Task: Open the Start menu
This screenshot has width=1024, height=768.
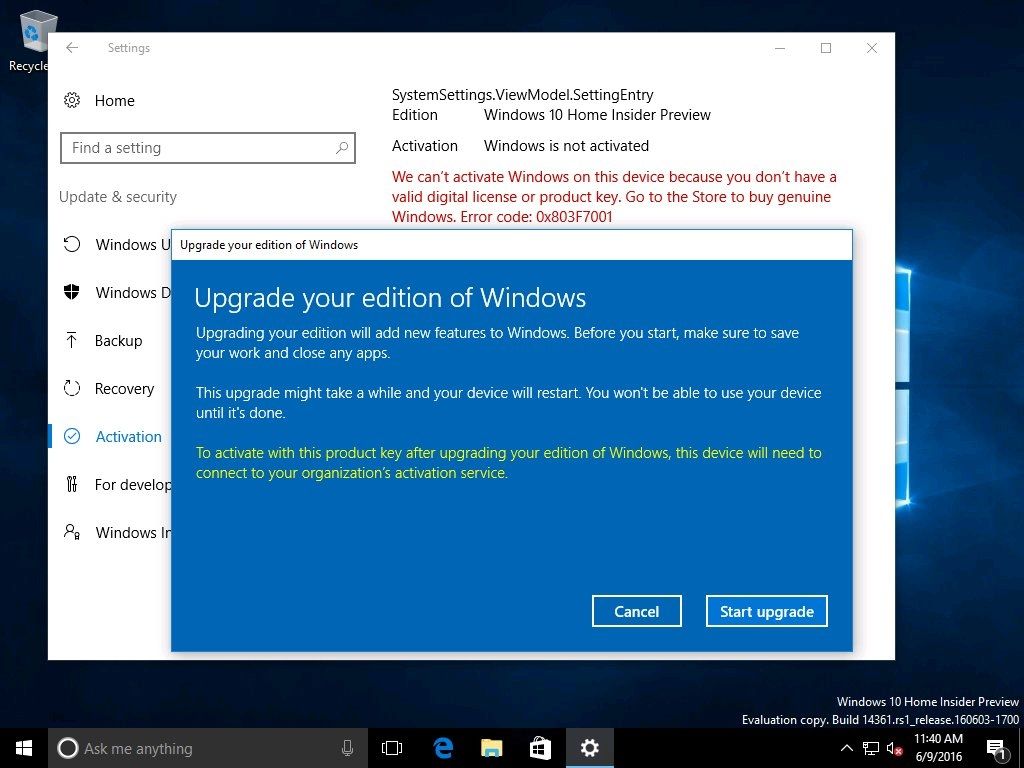Action: click(23, 748)
